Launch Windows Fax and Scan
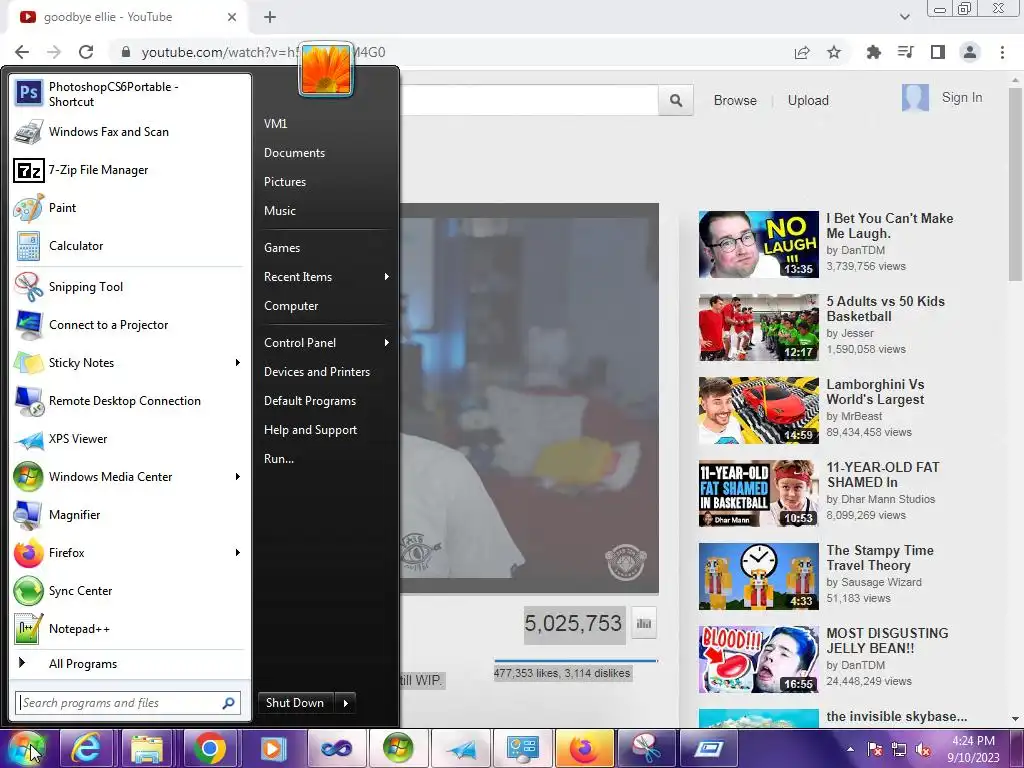Viewport: 1024px width, 768px height. 129,132
